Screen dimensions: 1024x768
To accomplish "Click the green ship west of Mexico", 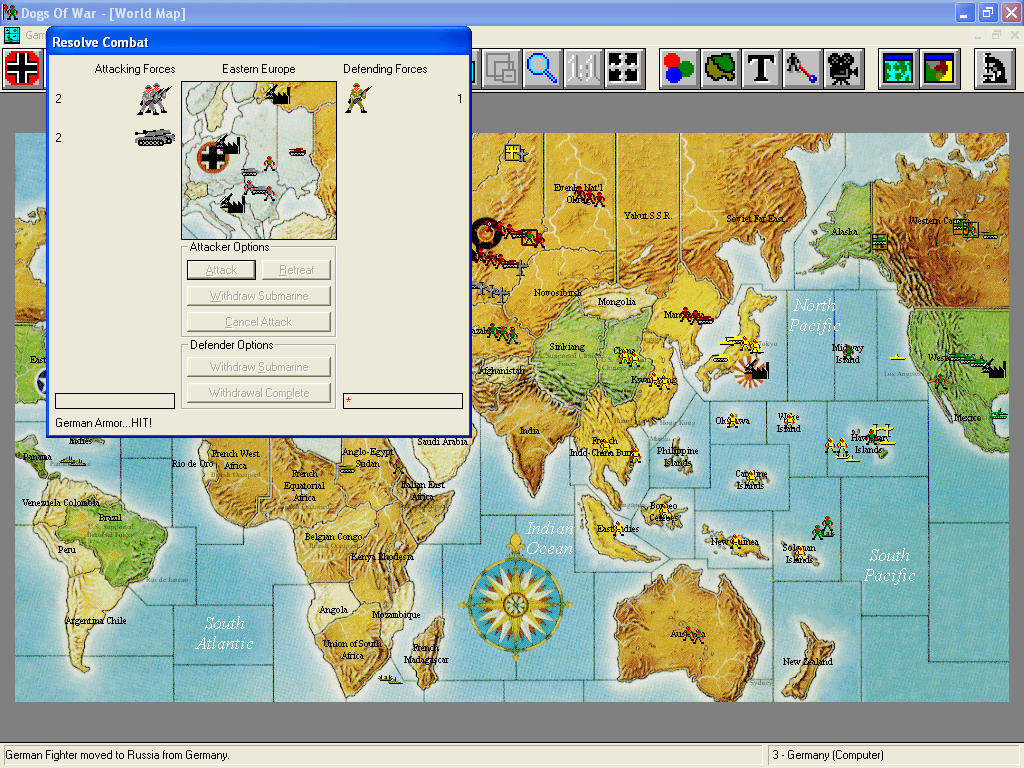I will point(999,414).
